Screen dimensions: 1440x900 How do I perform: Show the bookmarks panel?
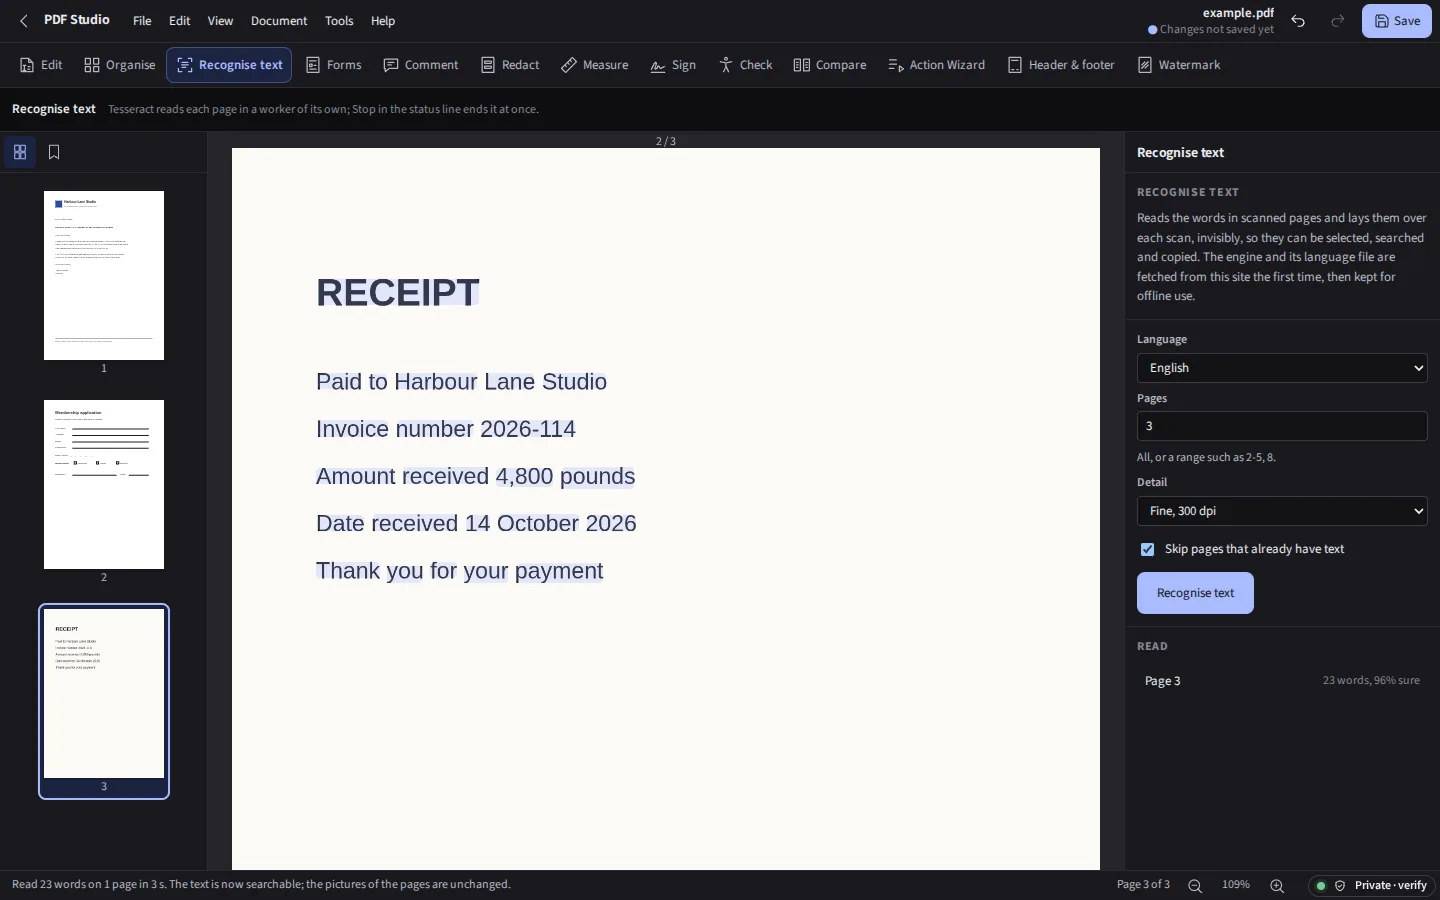54,152
